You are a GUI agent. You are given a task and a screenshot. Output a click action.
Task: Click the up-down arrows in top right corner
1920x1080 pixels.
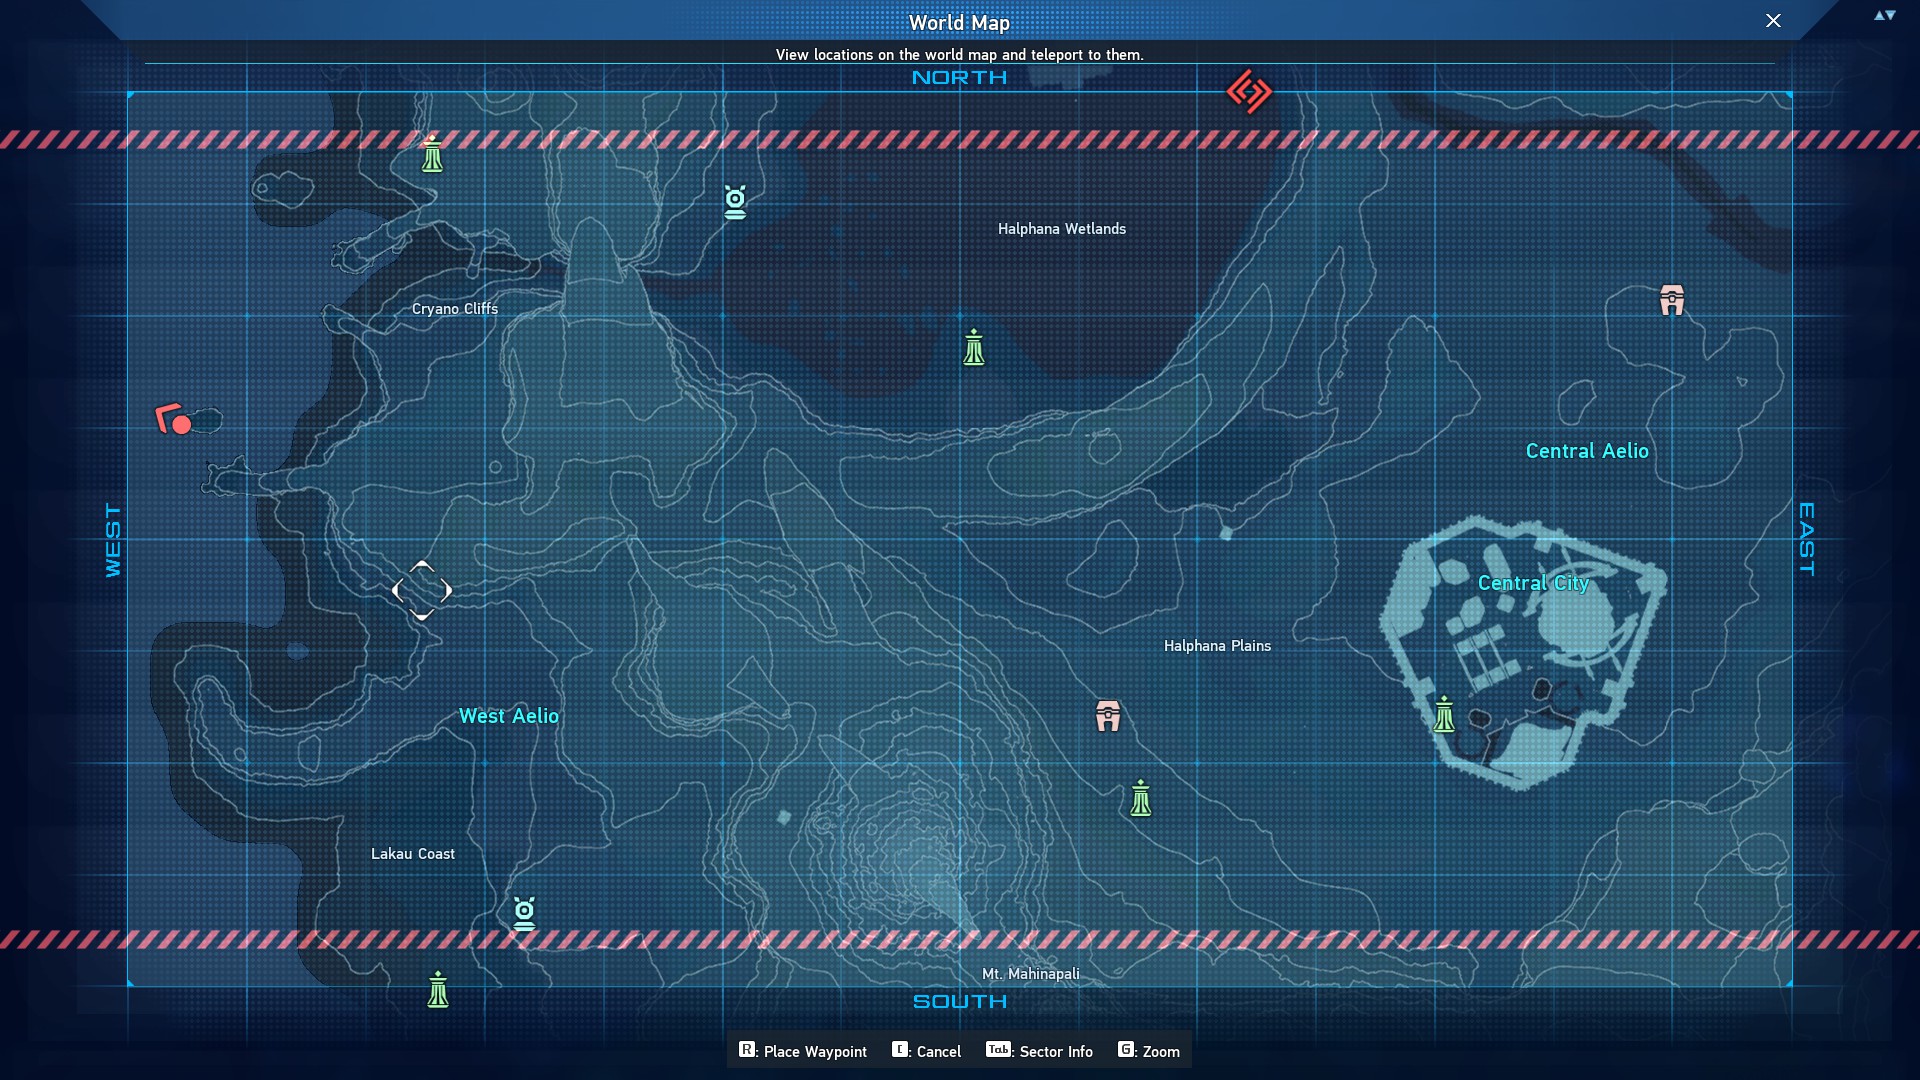1885,15
